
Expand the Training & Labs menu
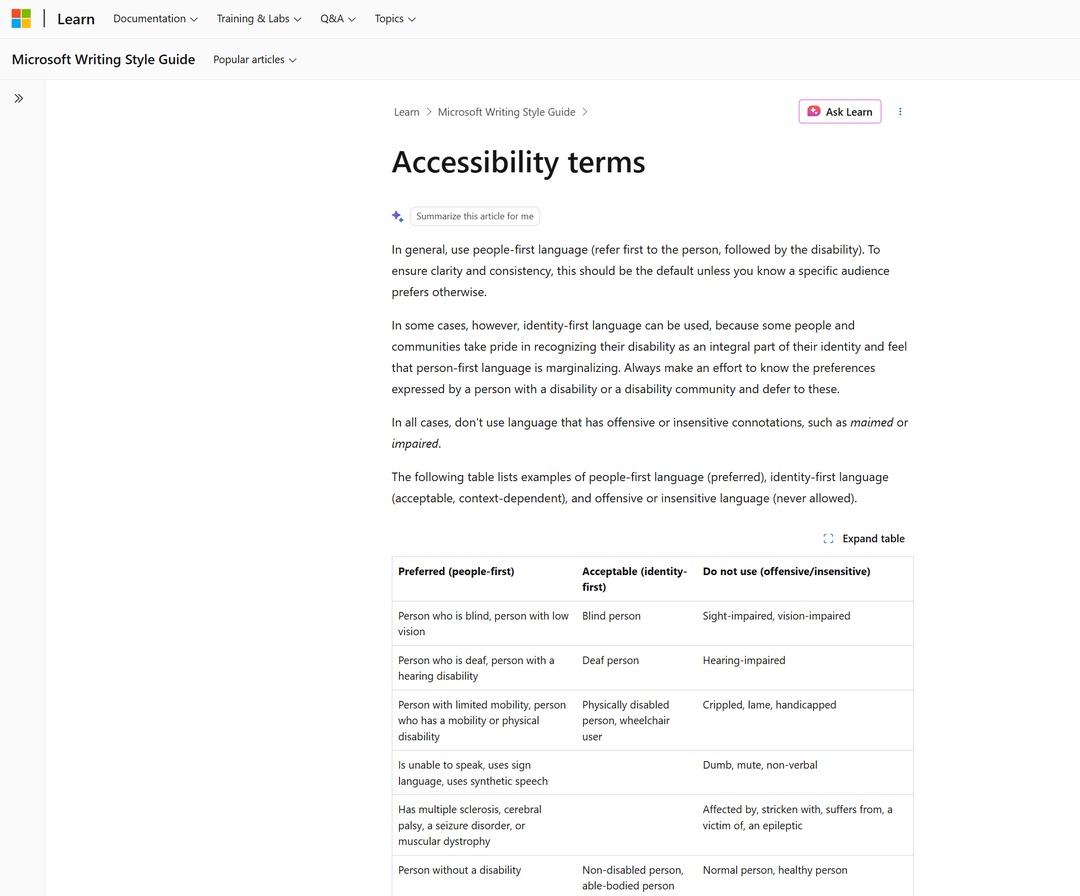point(259,19)
